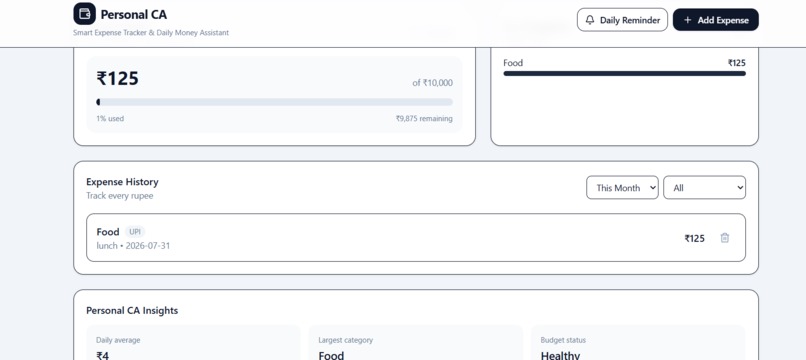
Task: Click the Food label in category breakdown
Action: click(513, 63)
